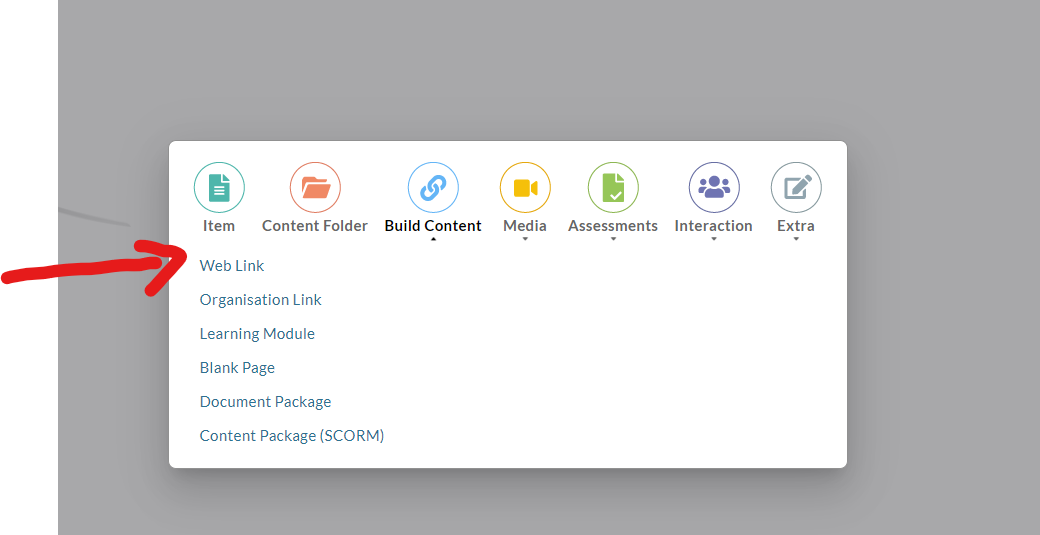Click the teal Item document icon
Screen dimensions: 1040x535
(x=219, y=188)
